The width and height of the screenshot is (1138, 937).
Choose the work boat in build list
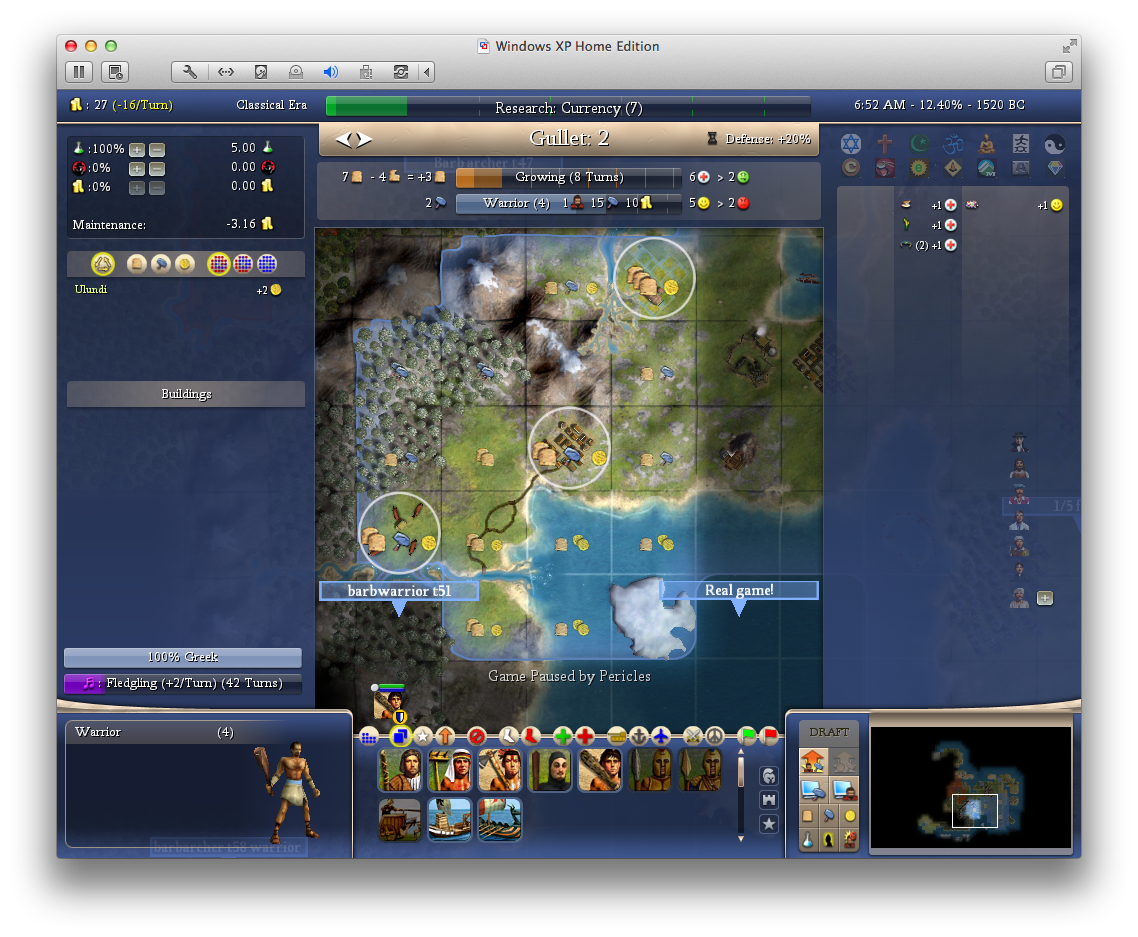449,819
